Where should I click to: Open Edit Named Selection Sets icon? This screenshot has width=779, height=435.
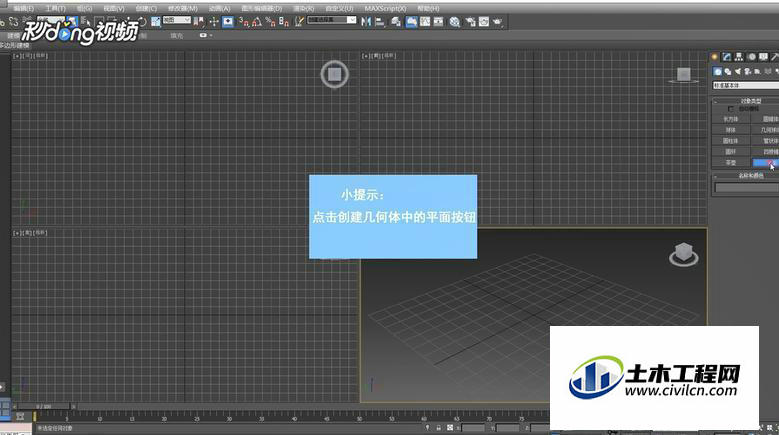(299, 21)
